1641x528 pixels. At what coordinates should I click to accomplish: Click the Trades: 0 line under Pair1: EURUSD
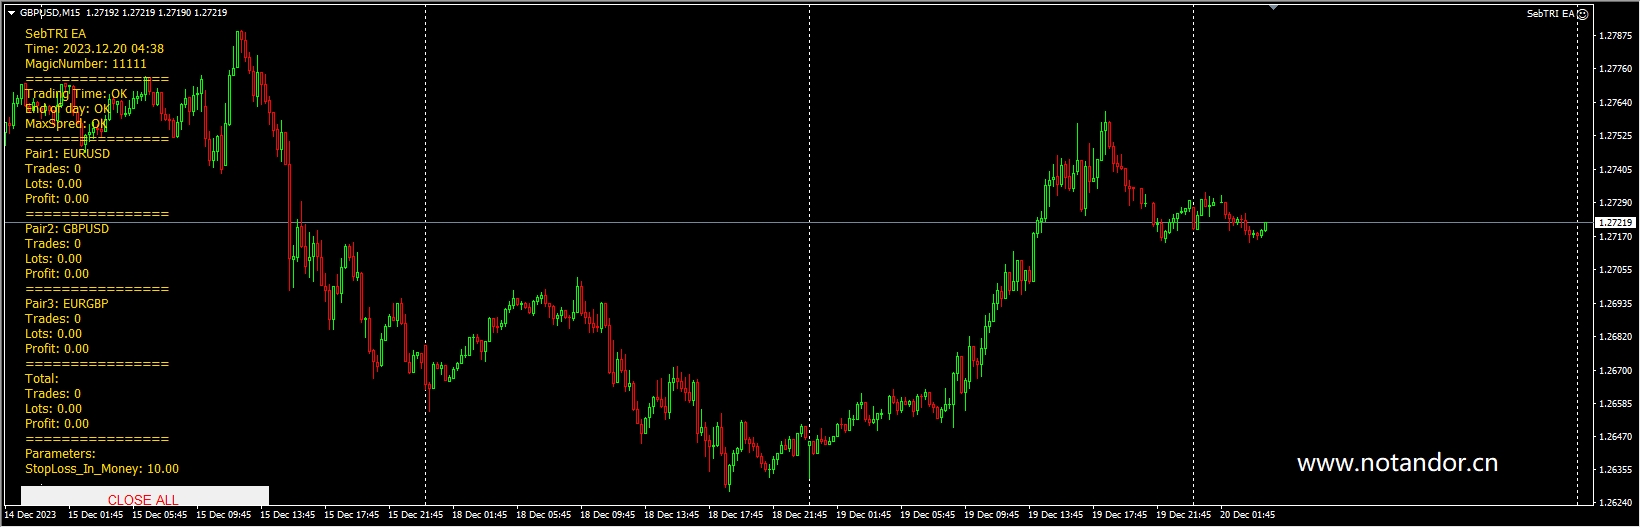coord(53,169)
